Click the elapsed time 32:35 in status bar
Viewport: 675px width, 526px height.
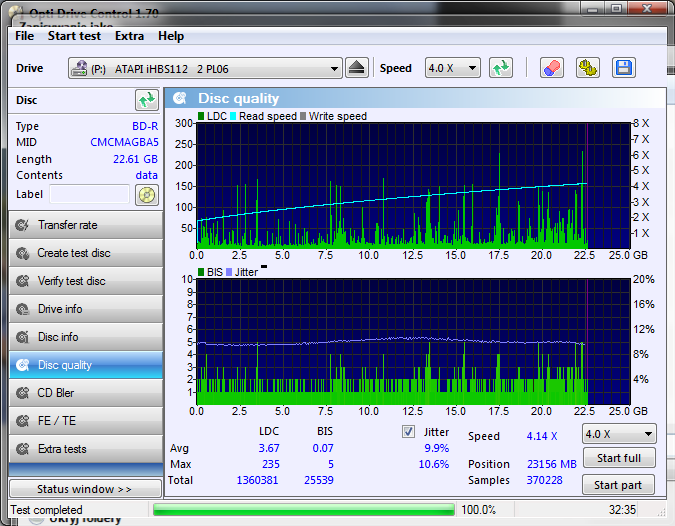tap(622, 510)
